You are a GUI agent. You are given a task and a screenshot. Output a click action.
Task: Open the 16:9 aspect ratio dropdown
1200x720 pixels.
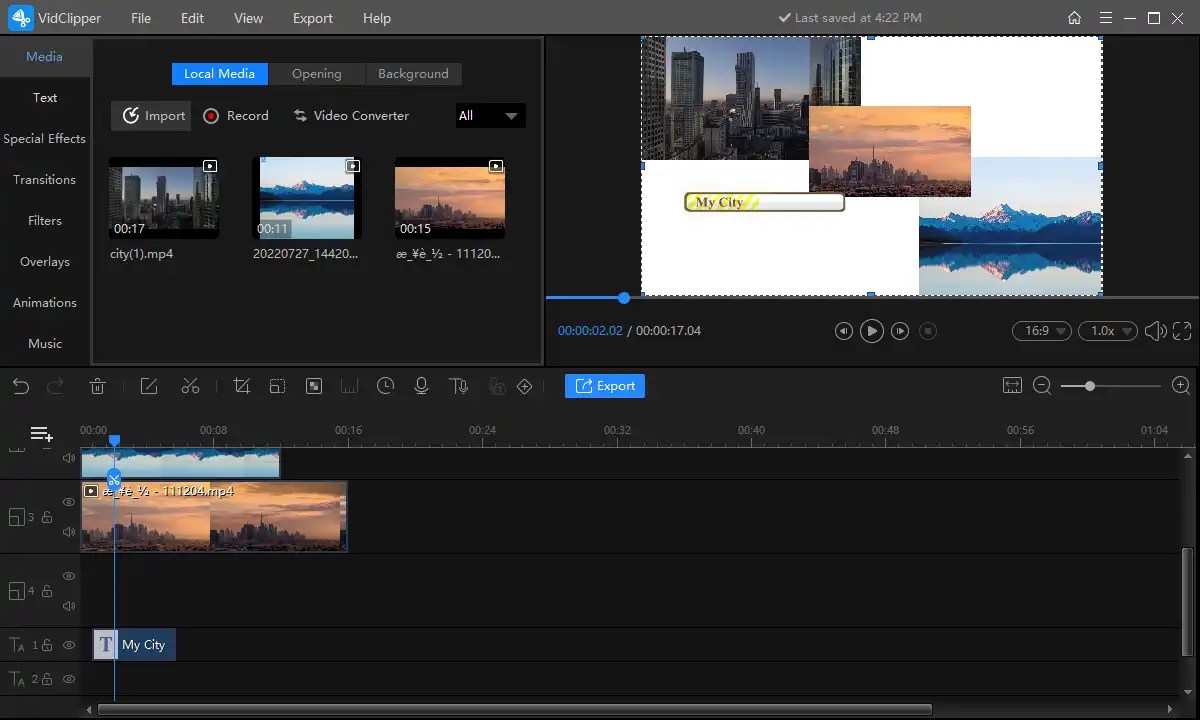pyautogui.click(x=1041, y=330)
